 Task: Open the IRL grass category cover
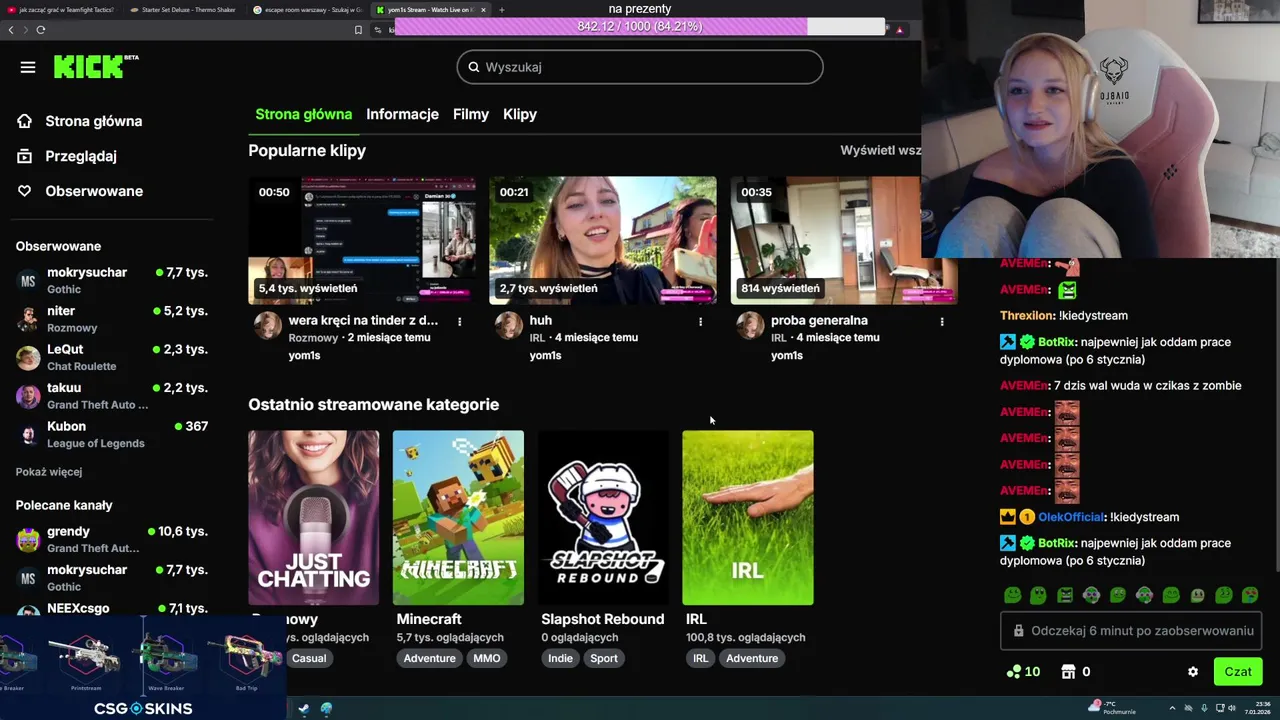click(x=748, y=518)
